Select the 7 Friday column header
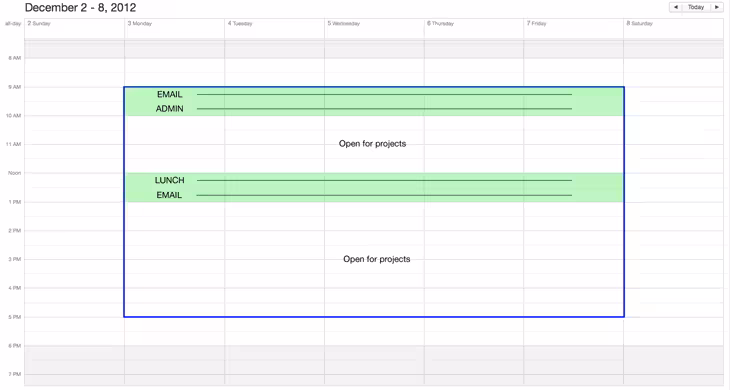Viewport: 730px width, 390px height. pyautogui.click(x=536, y=23)
